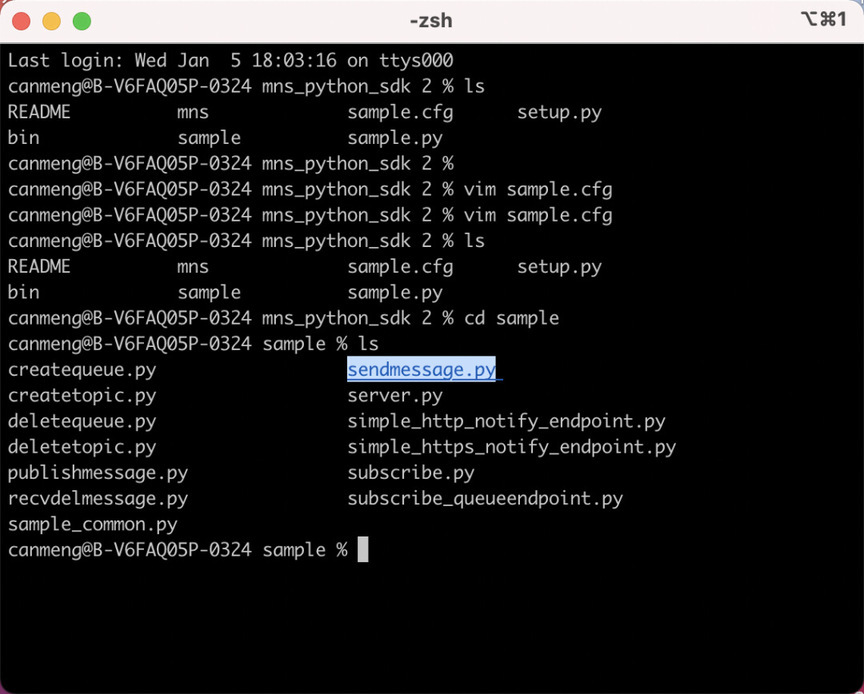Click the cursor block at the prompt
The width and height of the screenshot is (864, 694).
point(363,550)
